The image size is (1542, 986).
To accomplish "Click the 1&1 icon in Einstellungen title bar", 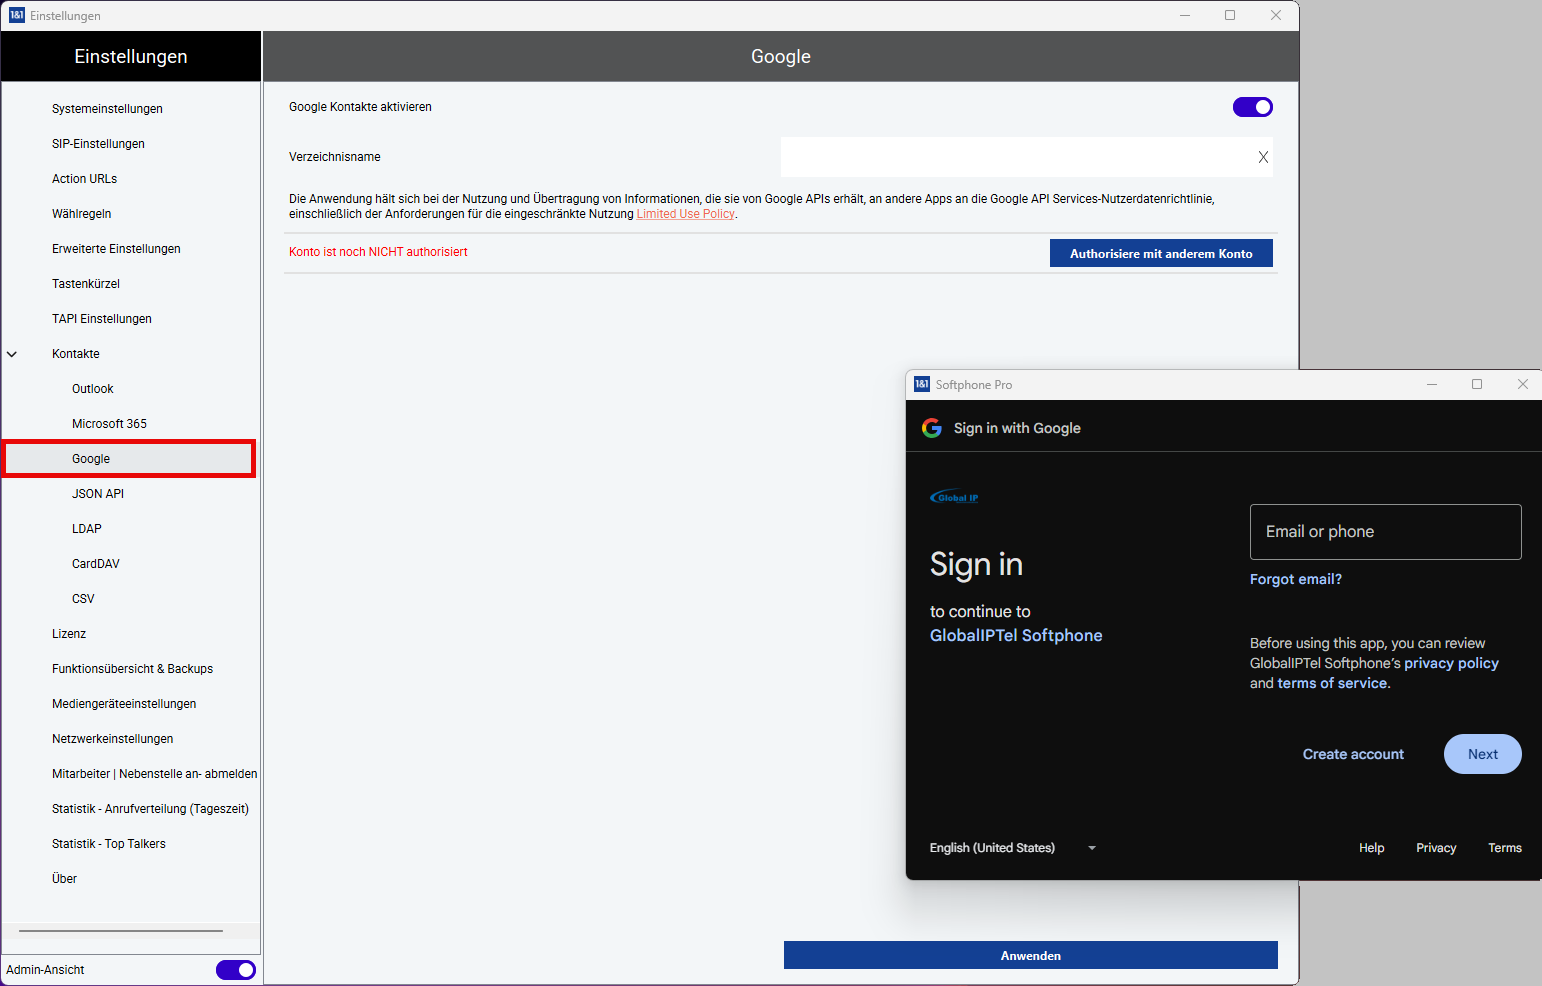I will coord(16,15).
